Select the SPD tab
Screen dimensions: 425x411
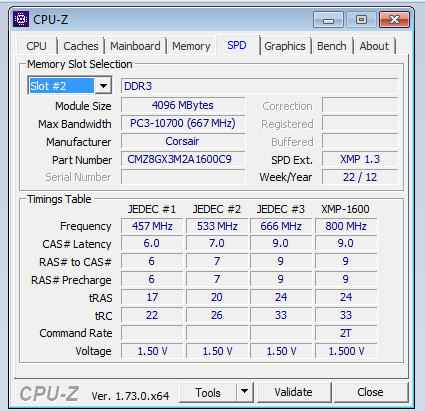pos(237,45)
